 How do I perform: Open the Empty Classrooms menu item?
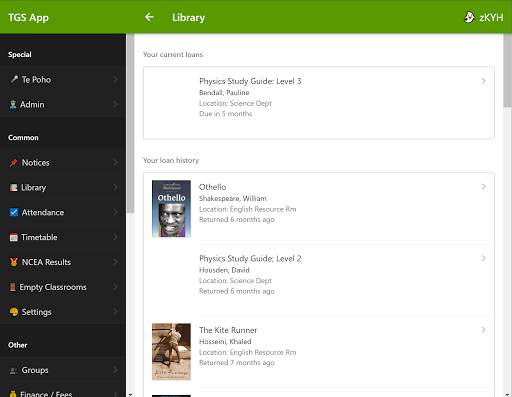63,287
